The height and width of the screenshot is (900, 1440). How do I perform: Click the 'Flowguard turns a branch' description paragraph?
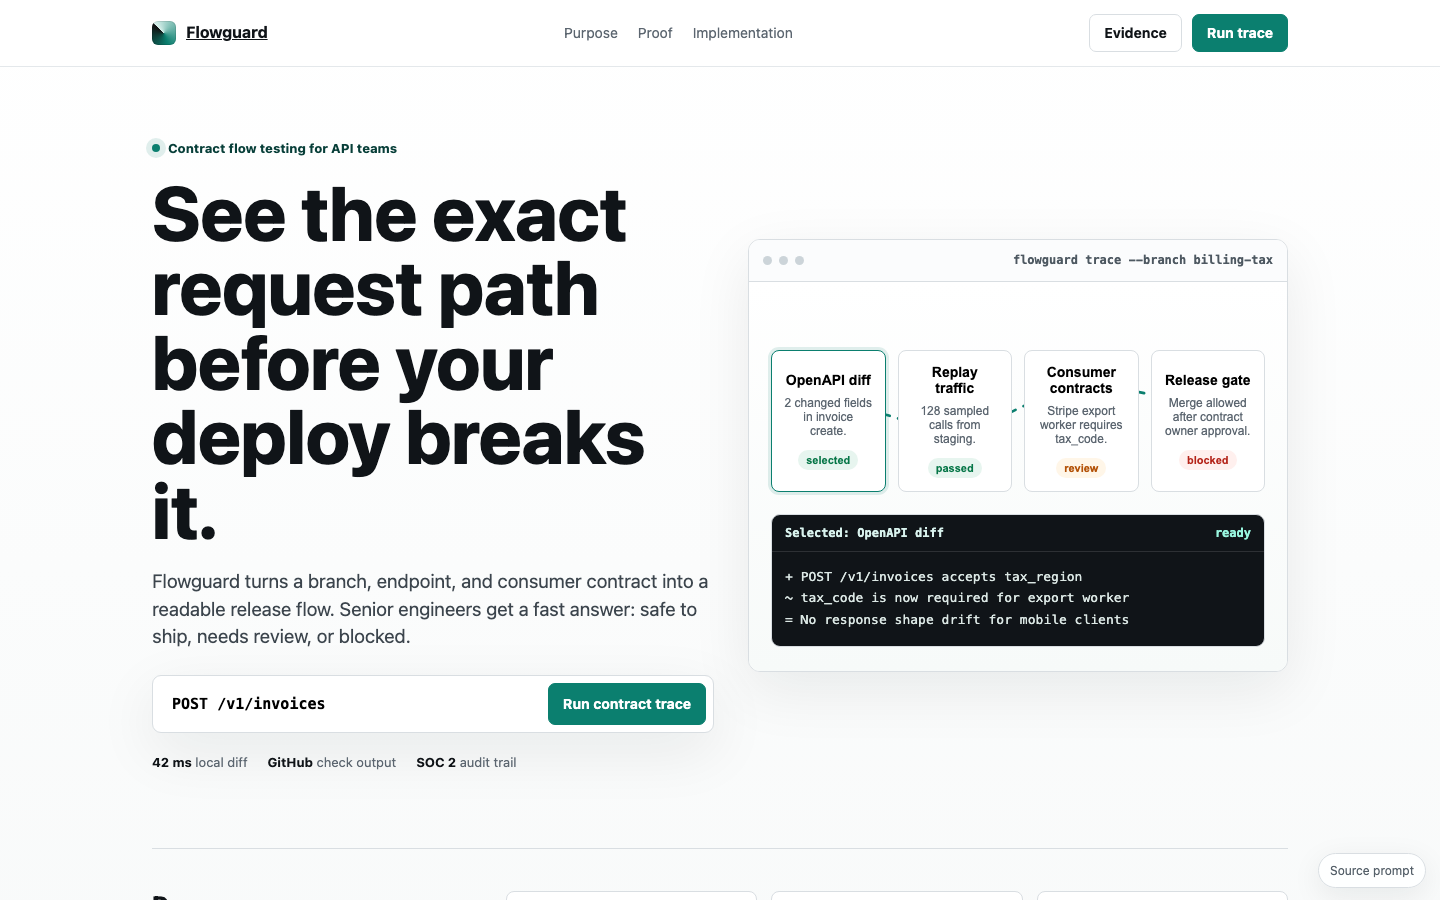431,609
